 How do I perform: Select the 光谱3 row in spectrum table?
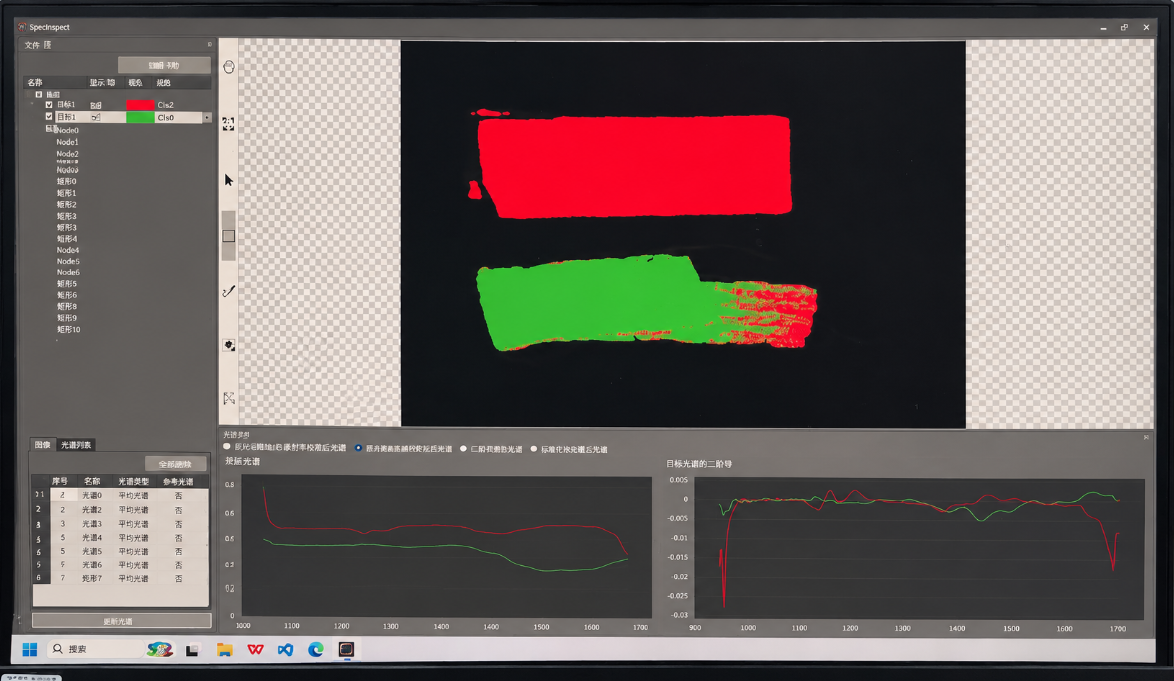click(120, 524)
